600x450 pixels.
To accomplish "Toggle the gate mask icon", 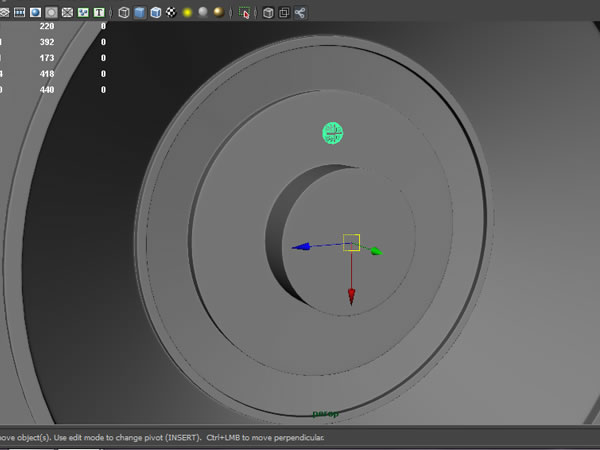I will pyautogui.click(x=51, y=13).
